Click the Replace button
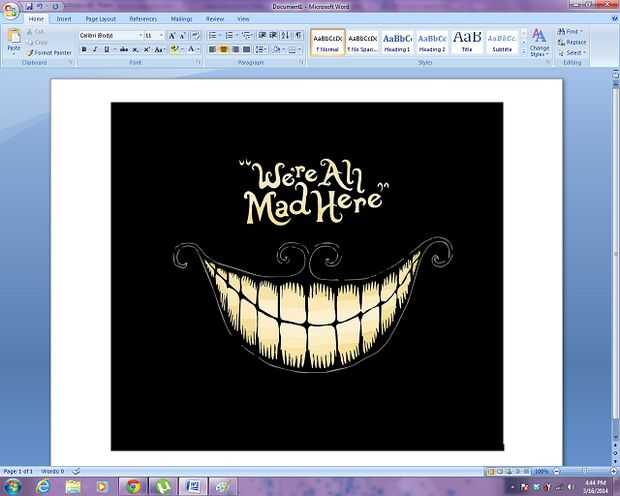 (572, 42)
